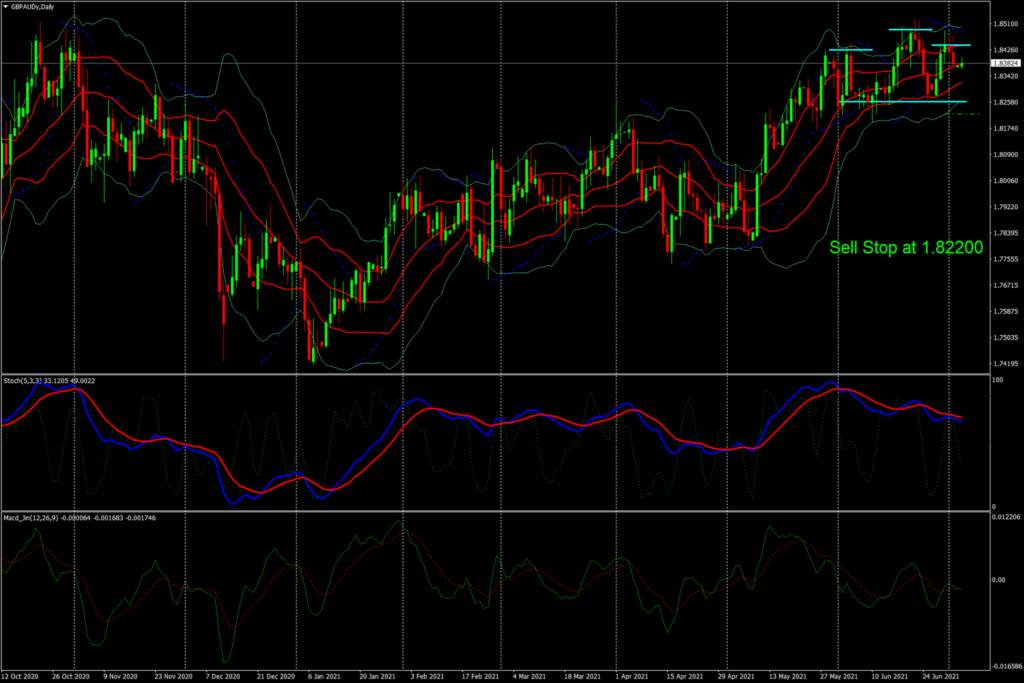
Task: Click the 1.84260 price scale label
Action: 1006,50
